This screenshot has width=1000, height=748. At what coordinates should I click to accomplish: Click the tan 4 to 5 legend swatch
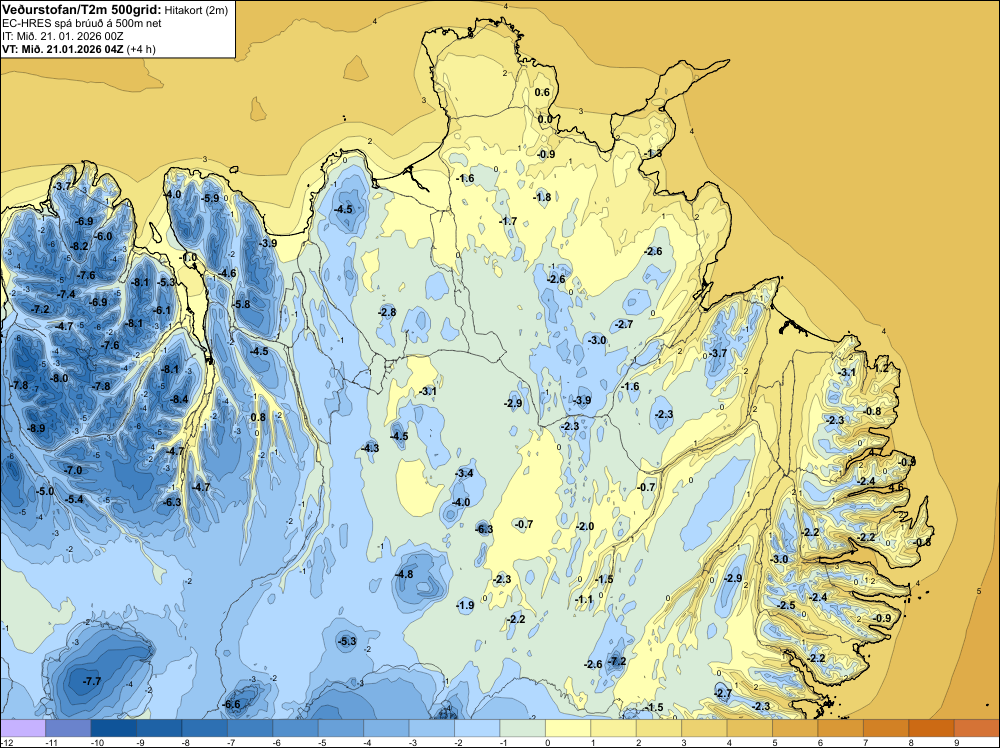coord(750,728)
